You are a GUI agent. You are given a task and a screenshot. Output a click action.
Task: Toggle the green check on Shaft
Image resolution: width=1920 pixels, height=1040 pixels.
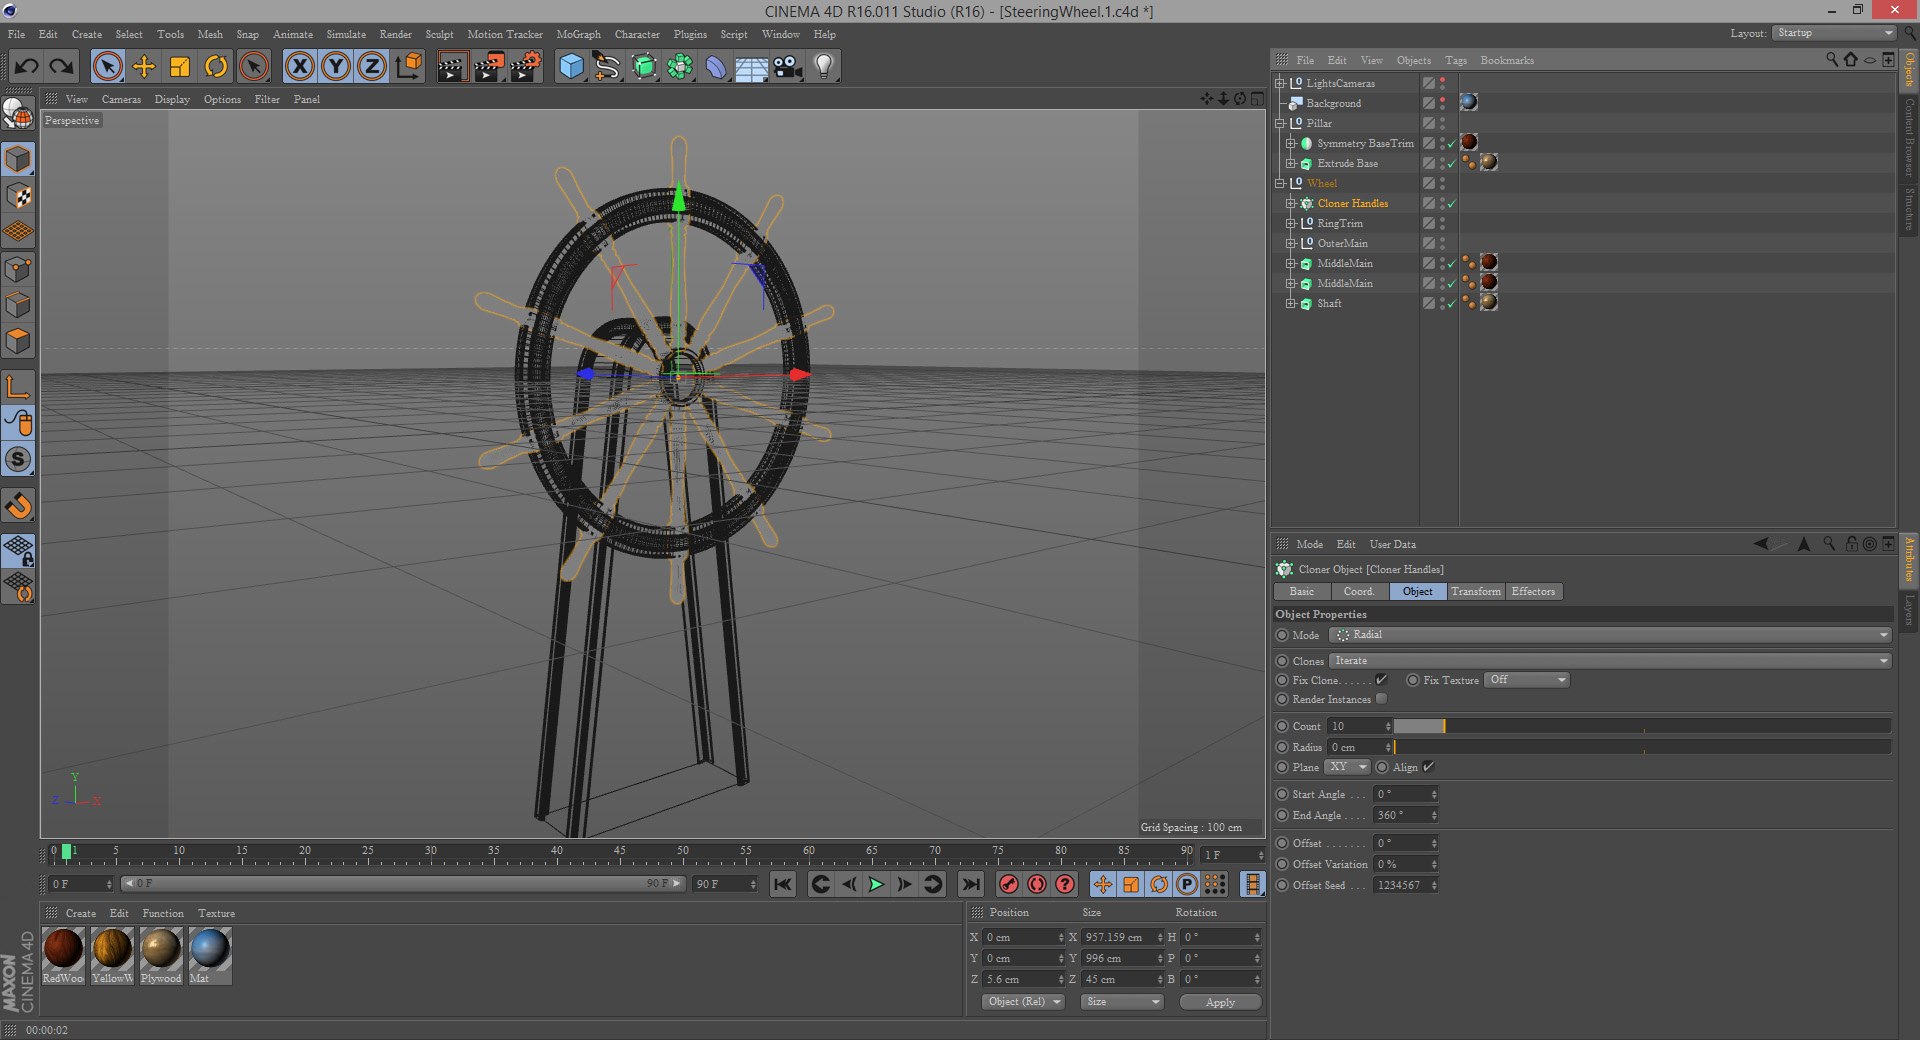[x=1452, y=303]
